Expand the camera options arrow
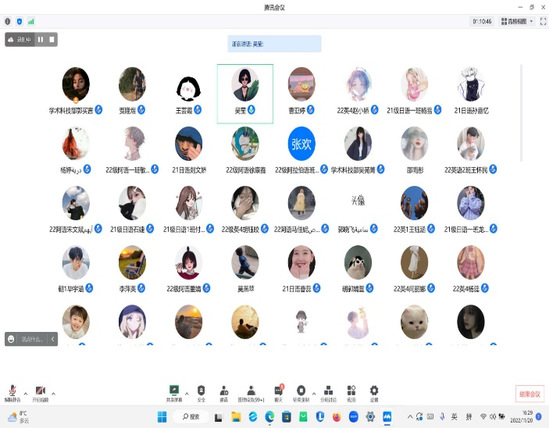Viewport: 549px width, 428px height. pyautogui.click(x=53, y=394)
